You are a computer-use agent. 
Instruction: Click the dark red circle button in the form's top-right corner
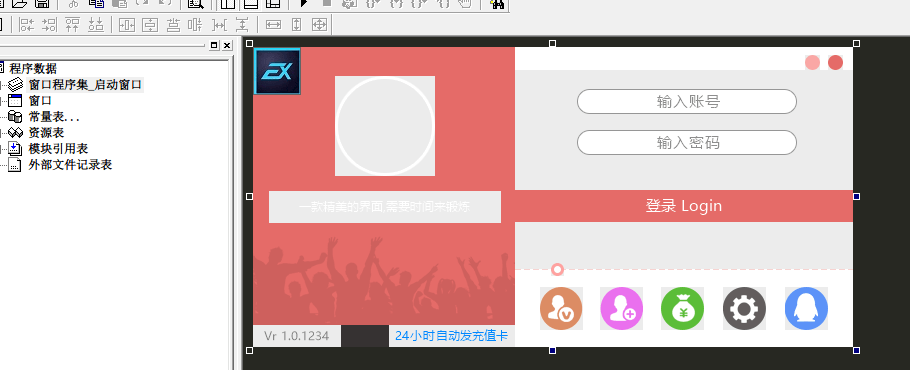click(835, 63)
